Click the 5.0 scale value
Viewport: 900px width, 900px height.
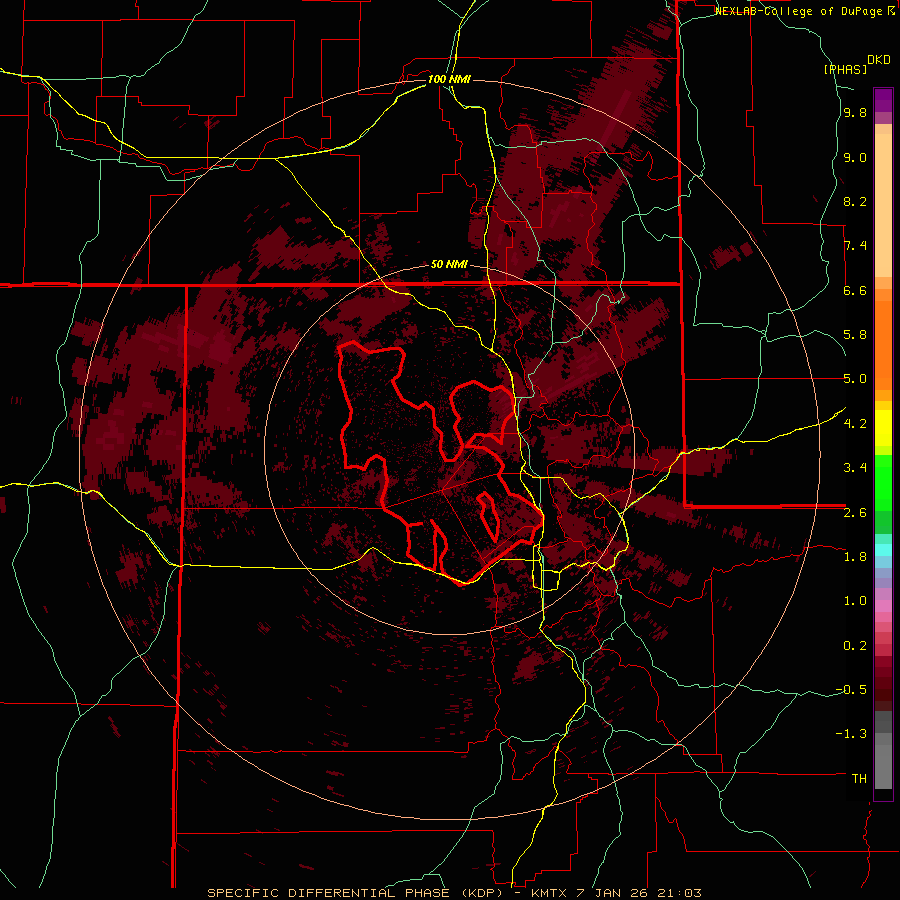click(855, 379)
